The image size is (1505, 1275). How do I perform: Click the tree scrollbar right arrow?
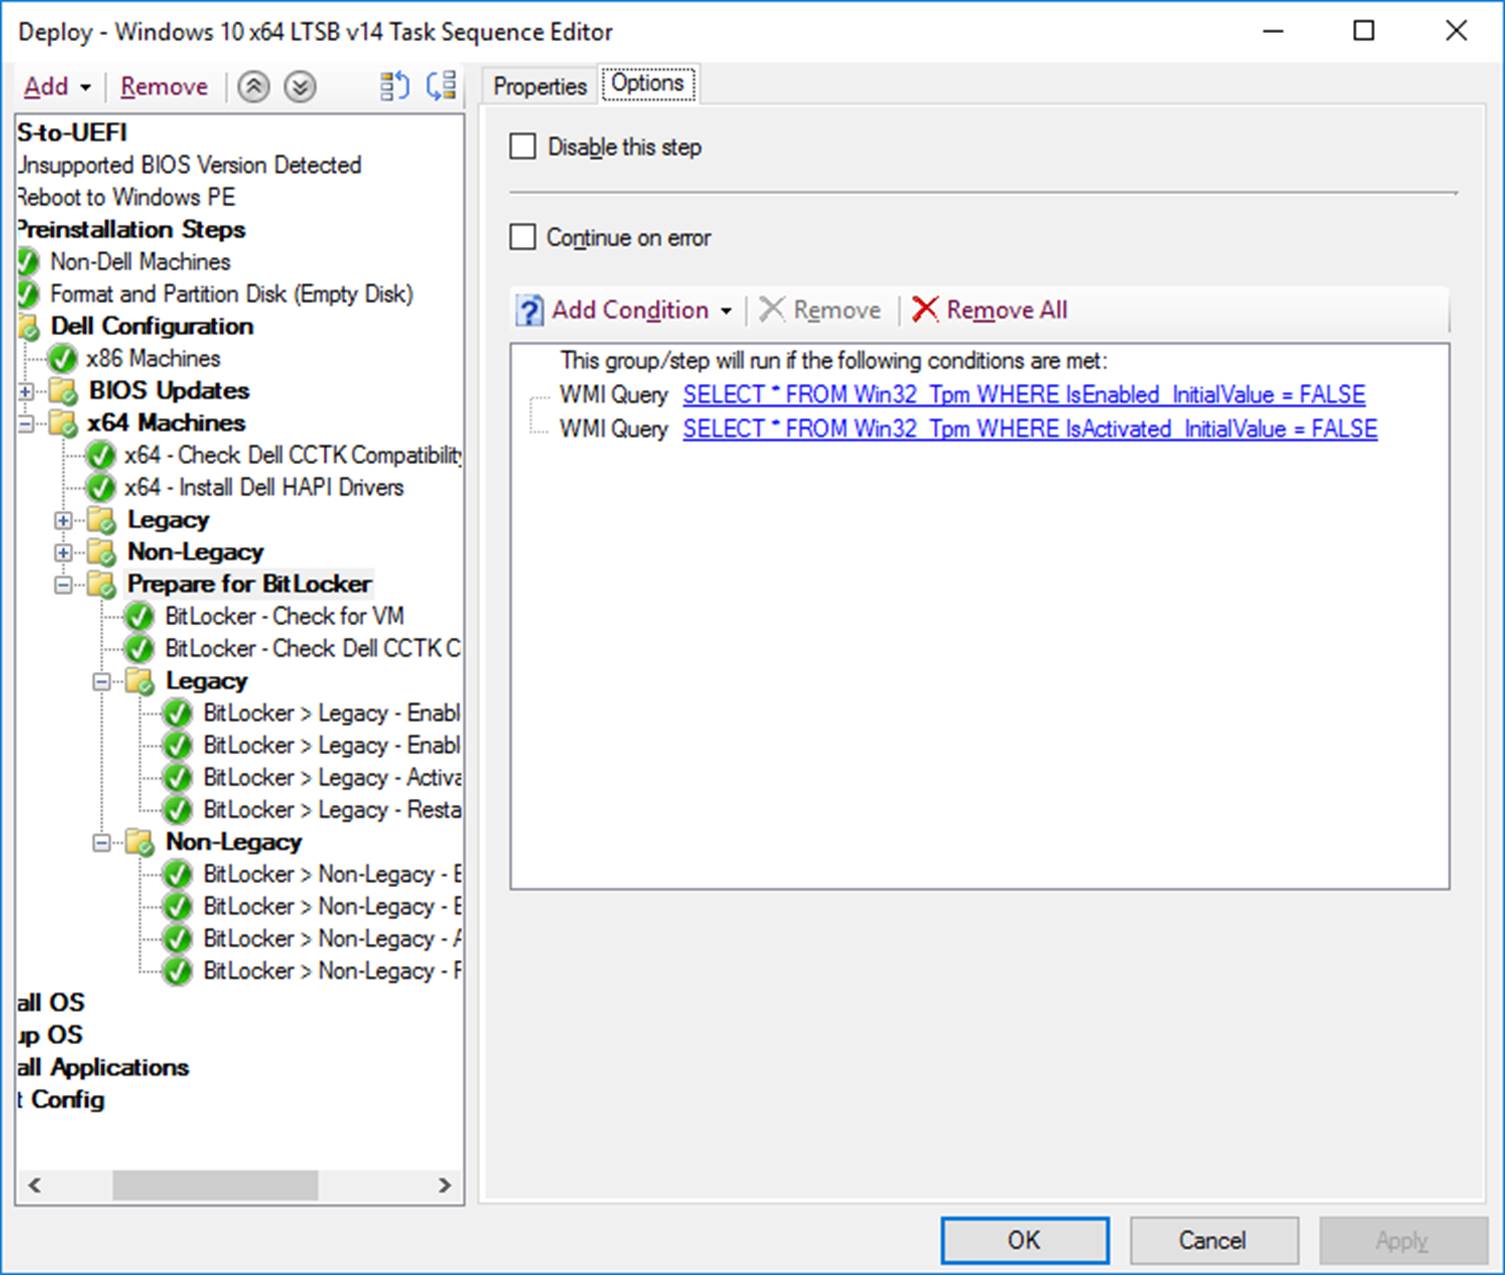tap(445, 1185)
